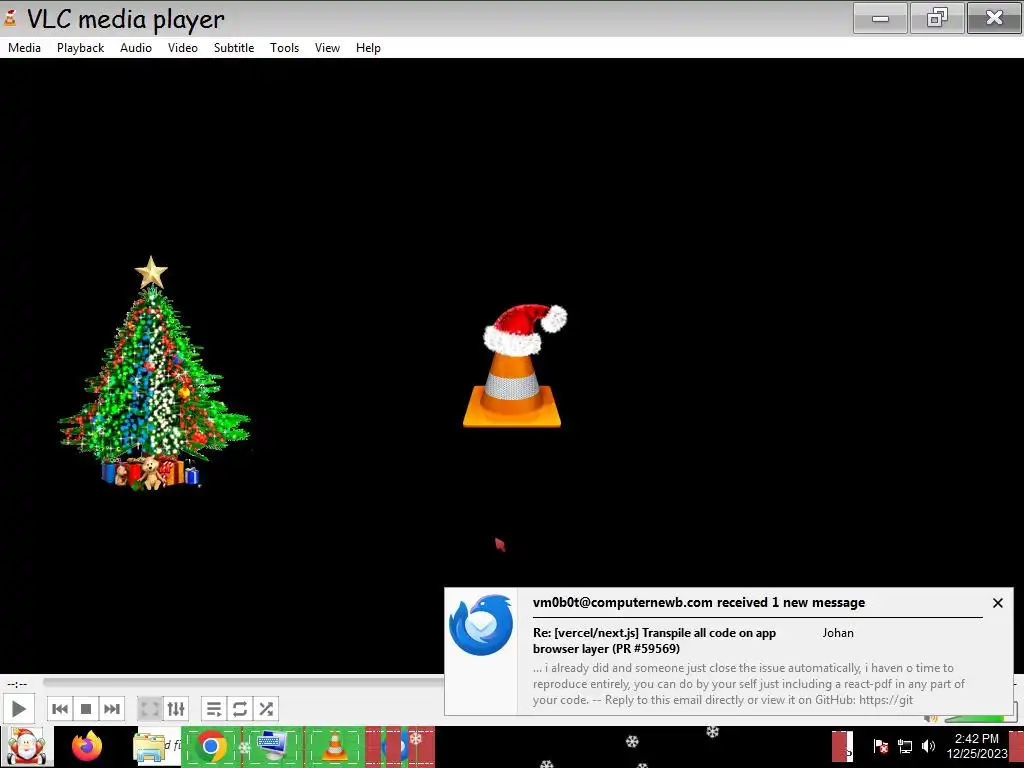Screen dimensions: 1024x768
Task: Restore down the VLC window
Action: click(936, 18)
